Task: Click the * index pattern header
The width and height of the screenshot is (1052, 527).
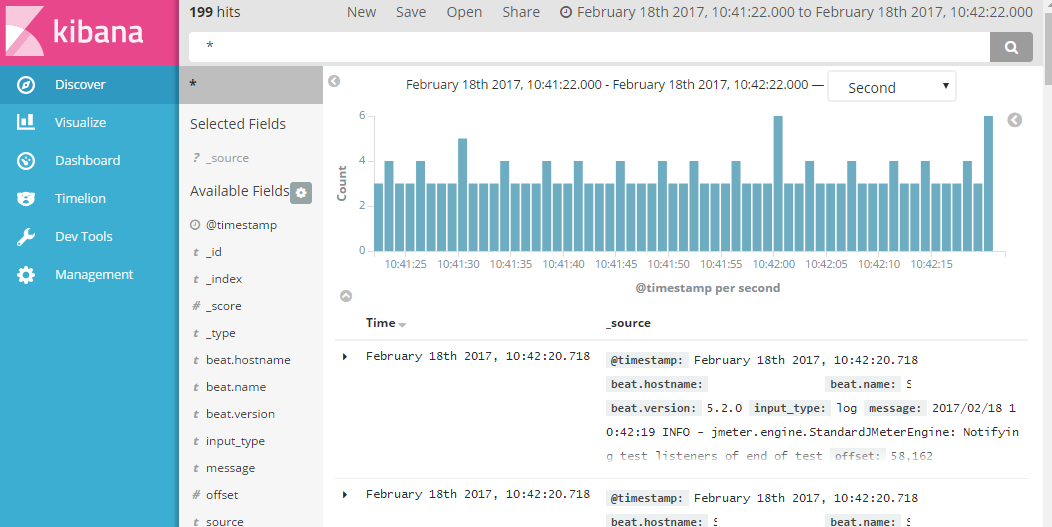Action: pyautogui.click(x=251, y=85)
